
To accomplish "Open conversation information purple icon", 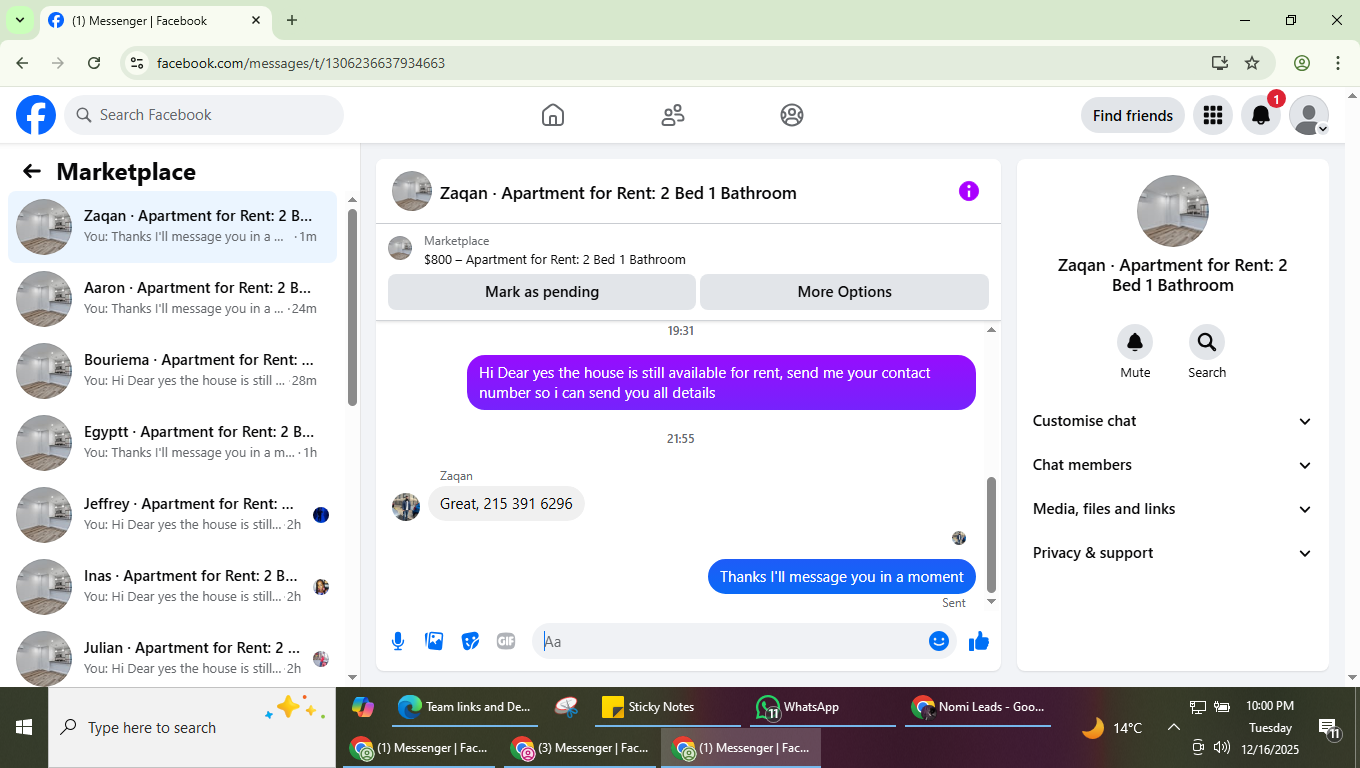I will coord(968,191).
